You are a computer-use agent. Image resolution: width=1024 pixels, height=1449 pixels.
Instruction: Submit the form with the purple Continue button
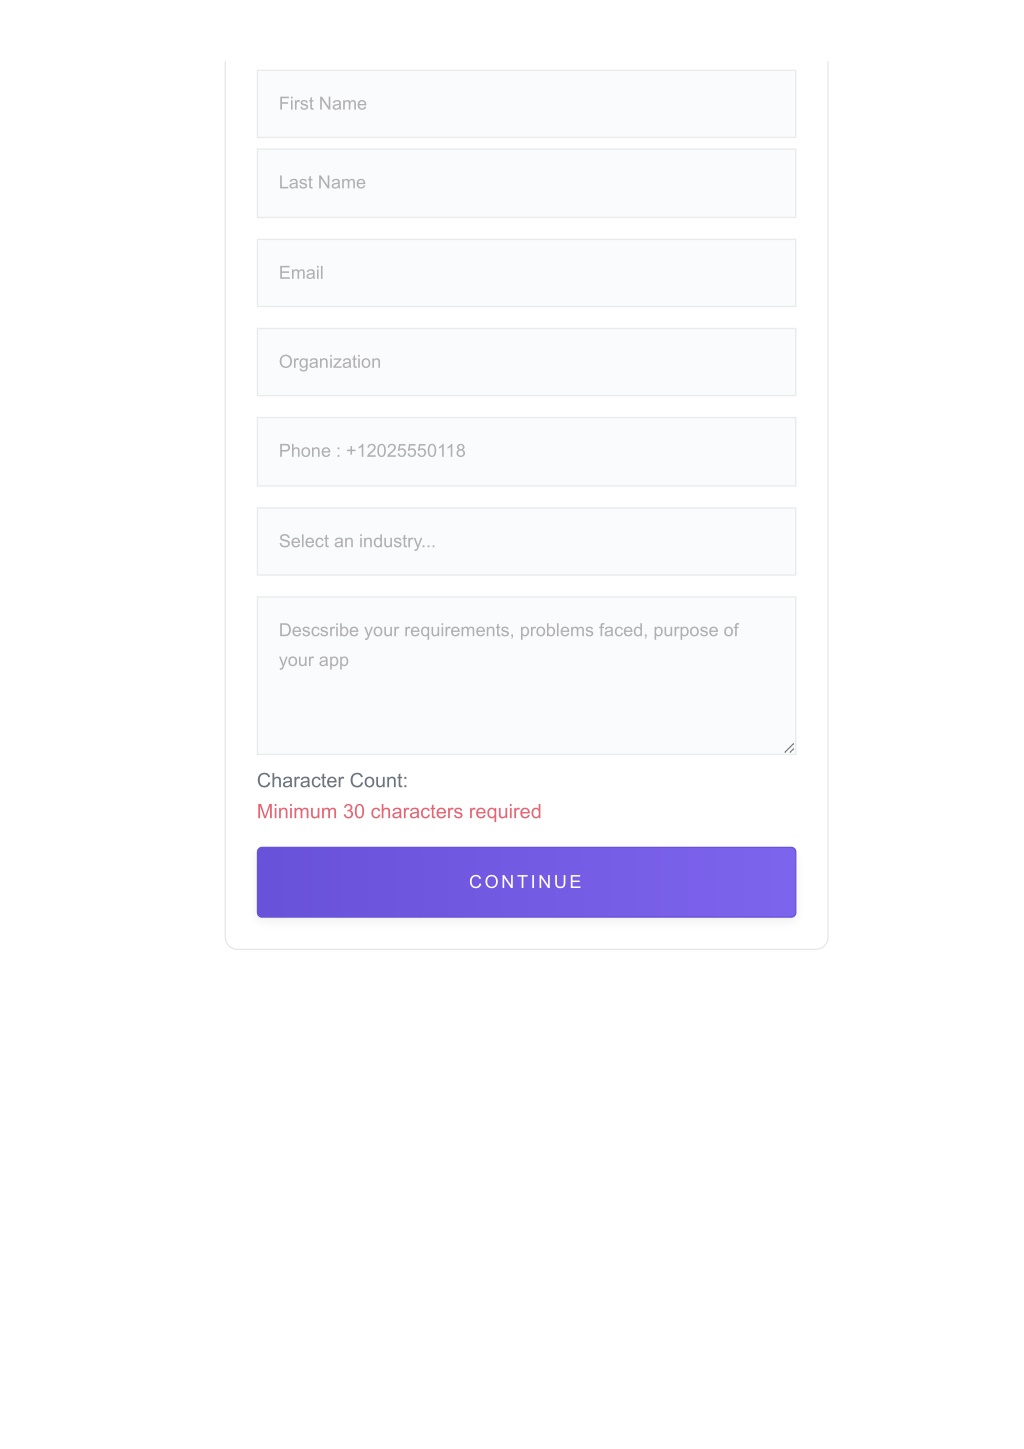[x=526, y=882]
